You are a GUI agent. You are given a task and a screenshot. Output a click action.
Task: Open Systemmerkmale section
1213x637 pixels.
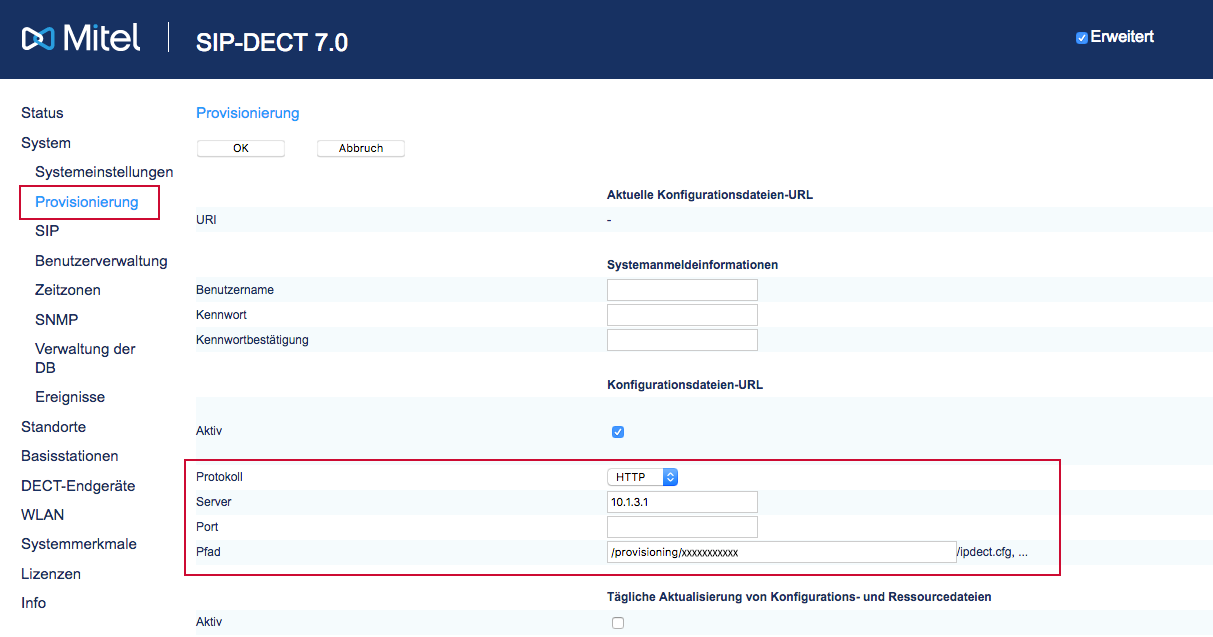[79, 544]
